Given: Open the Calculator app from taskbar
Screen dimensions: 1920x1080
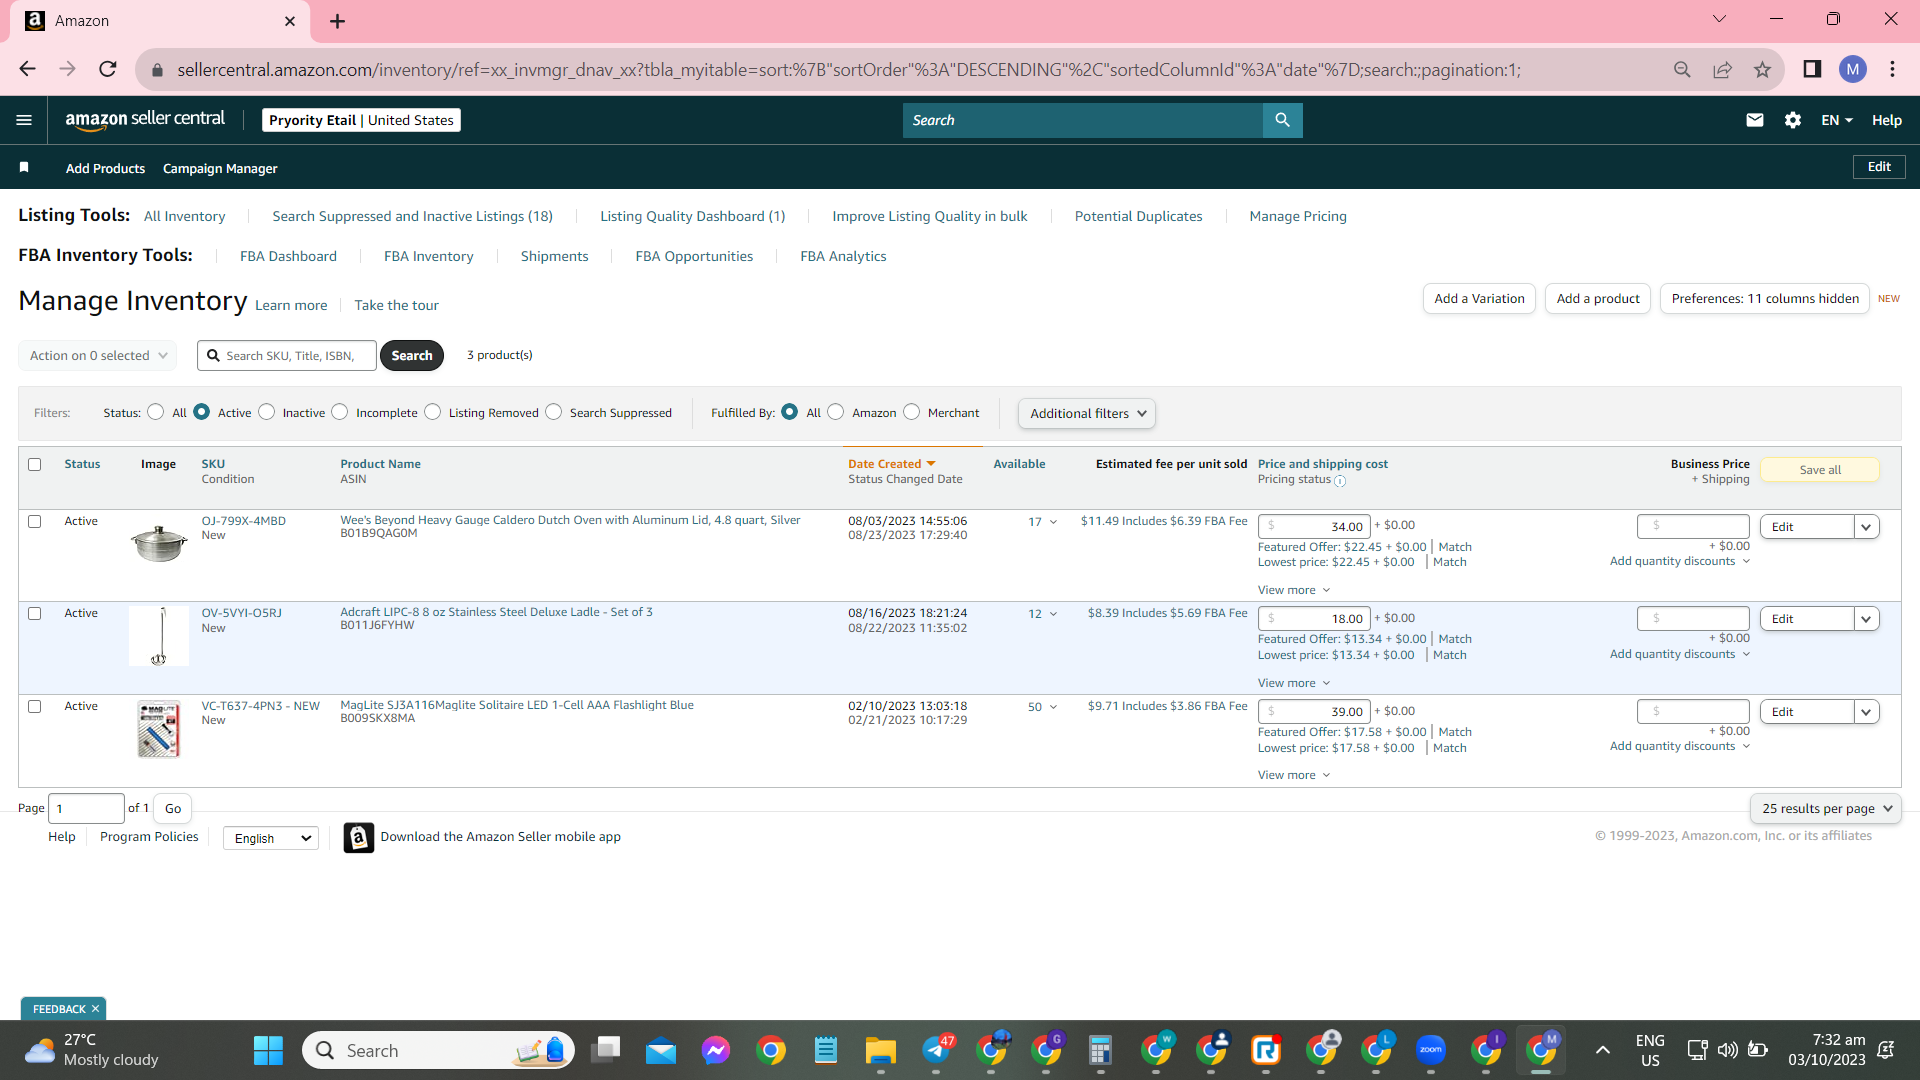Looking at the screenshot, I should click(x=1101, y=1050).
